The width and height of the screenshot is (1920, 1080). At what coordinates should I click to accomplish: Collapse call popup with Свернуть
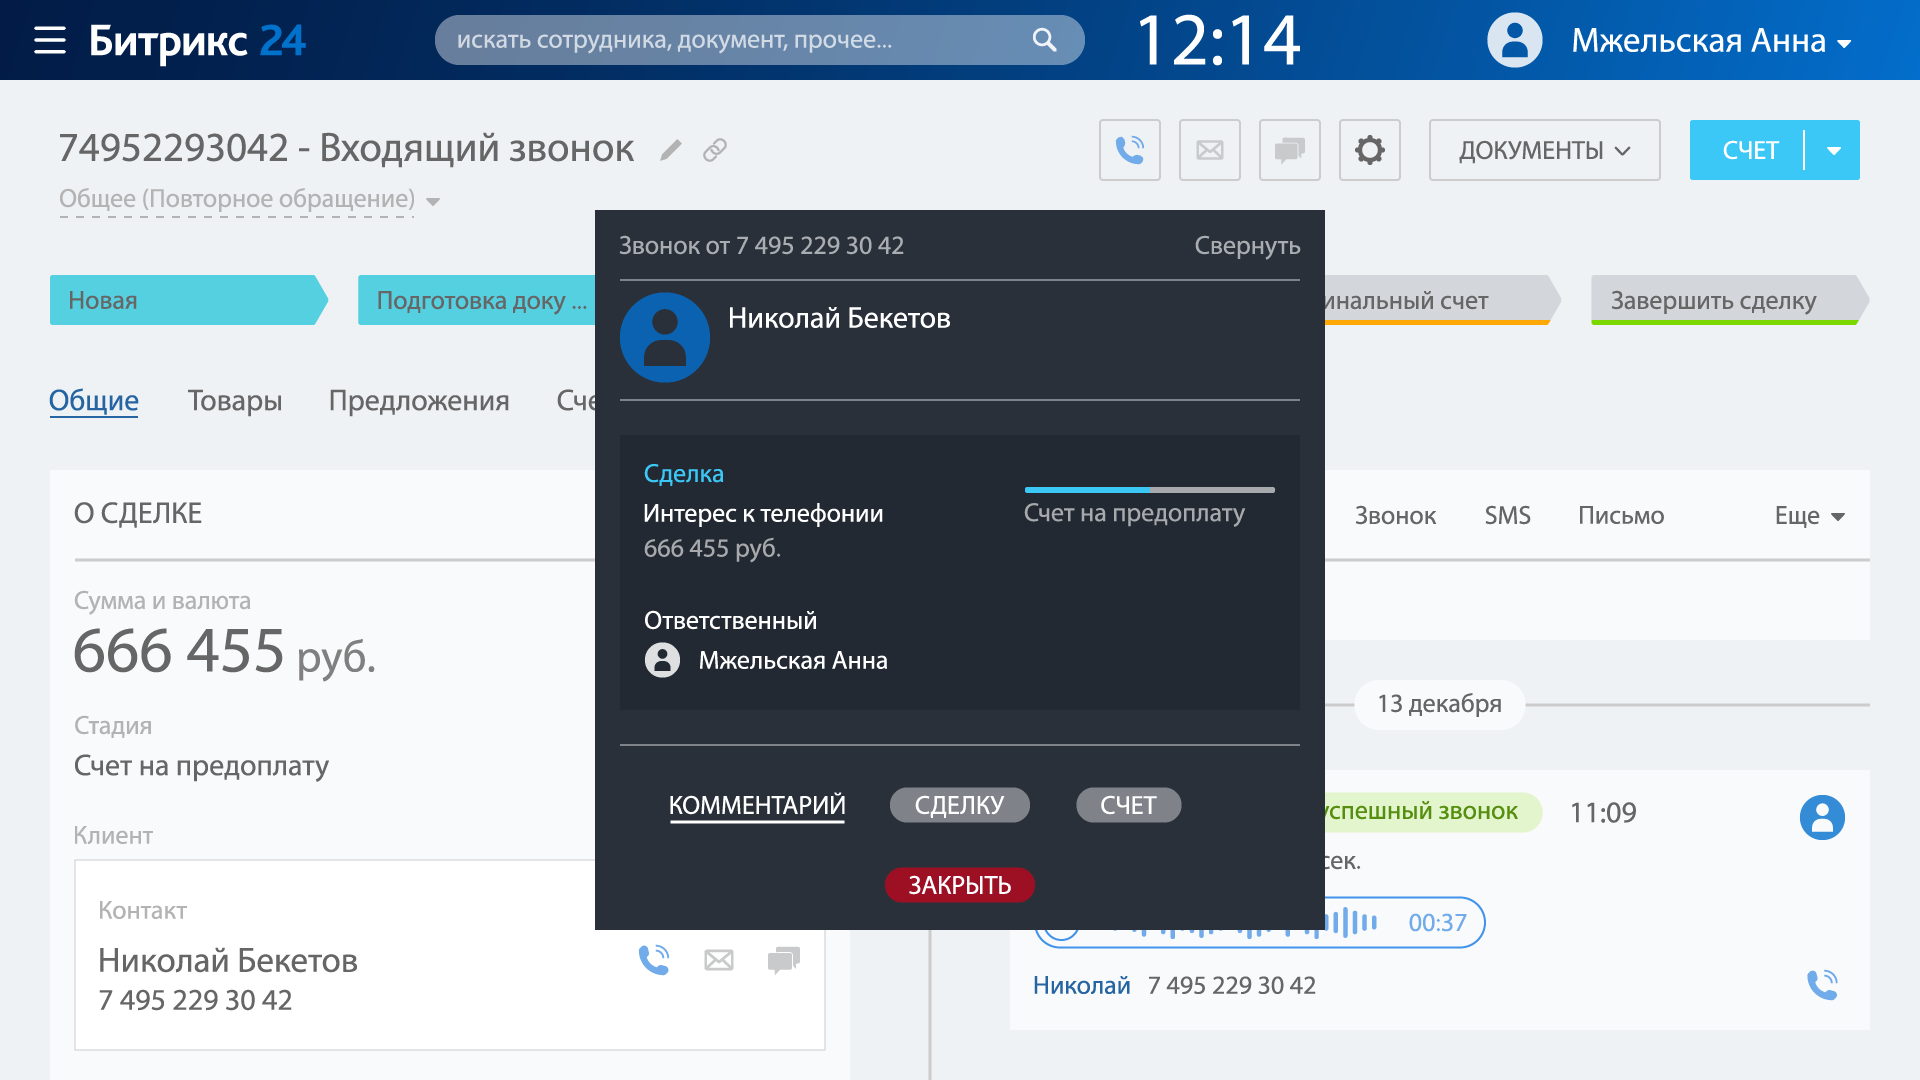coord(1246,246)
